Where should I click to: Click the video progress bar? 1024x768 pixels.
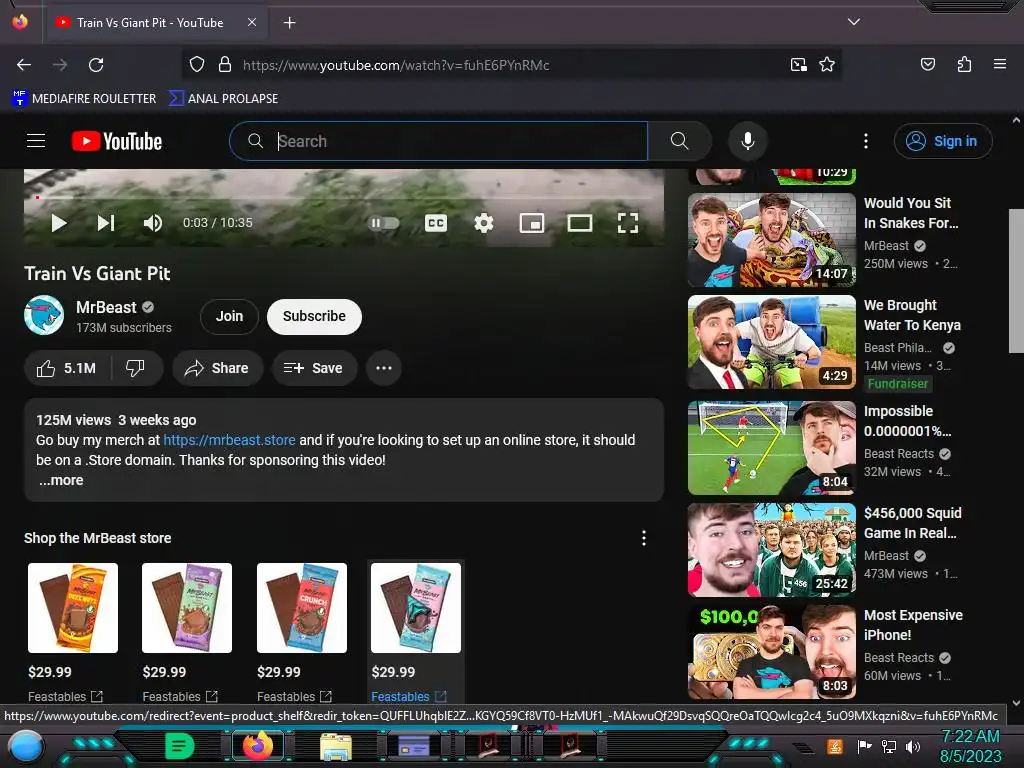pyautogui.click(x=344, y=197)
